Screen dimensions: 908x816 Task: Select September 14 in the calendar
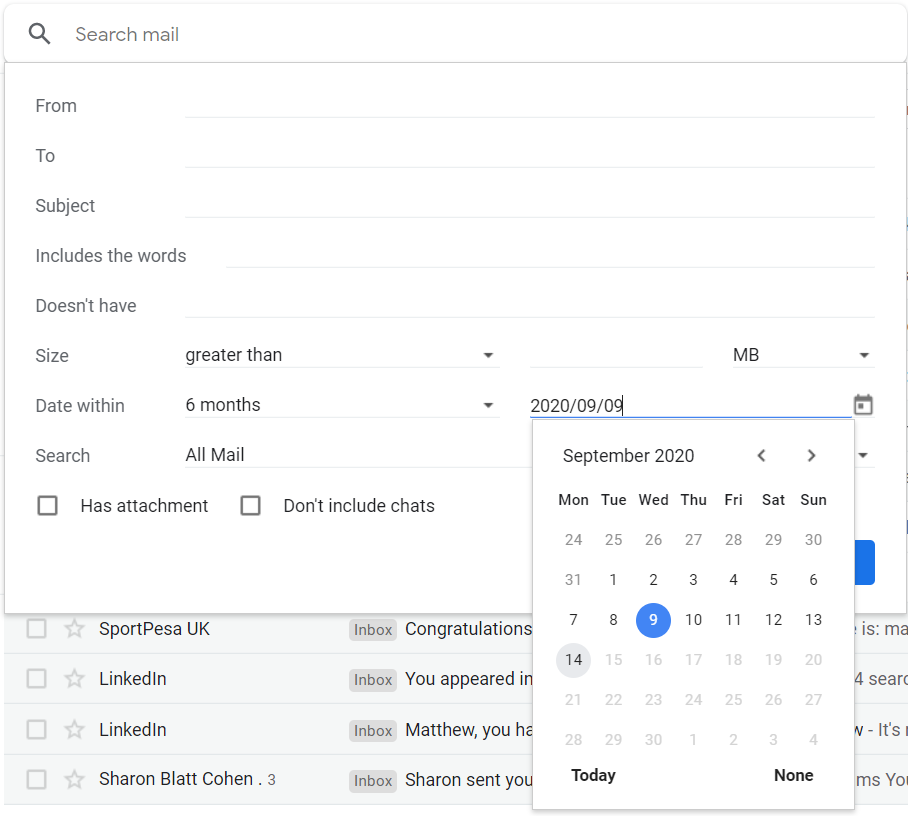coord(573,659)
